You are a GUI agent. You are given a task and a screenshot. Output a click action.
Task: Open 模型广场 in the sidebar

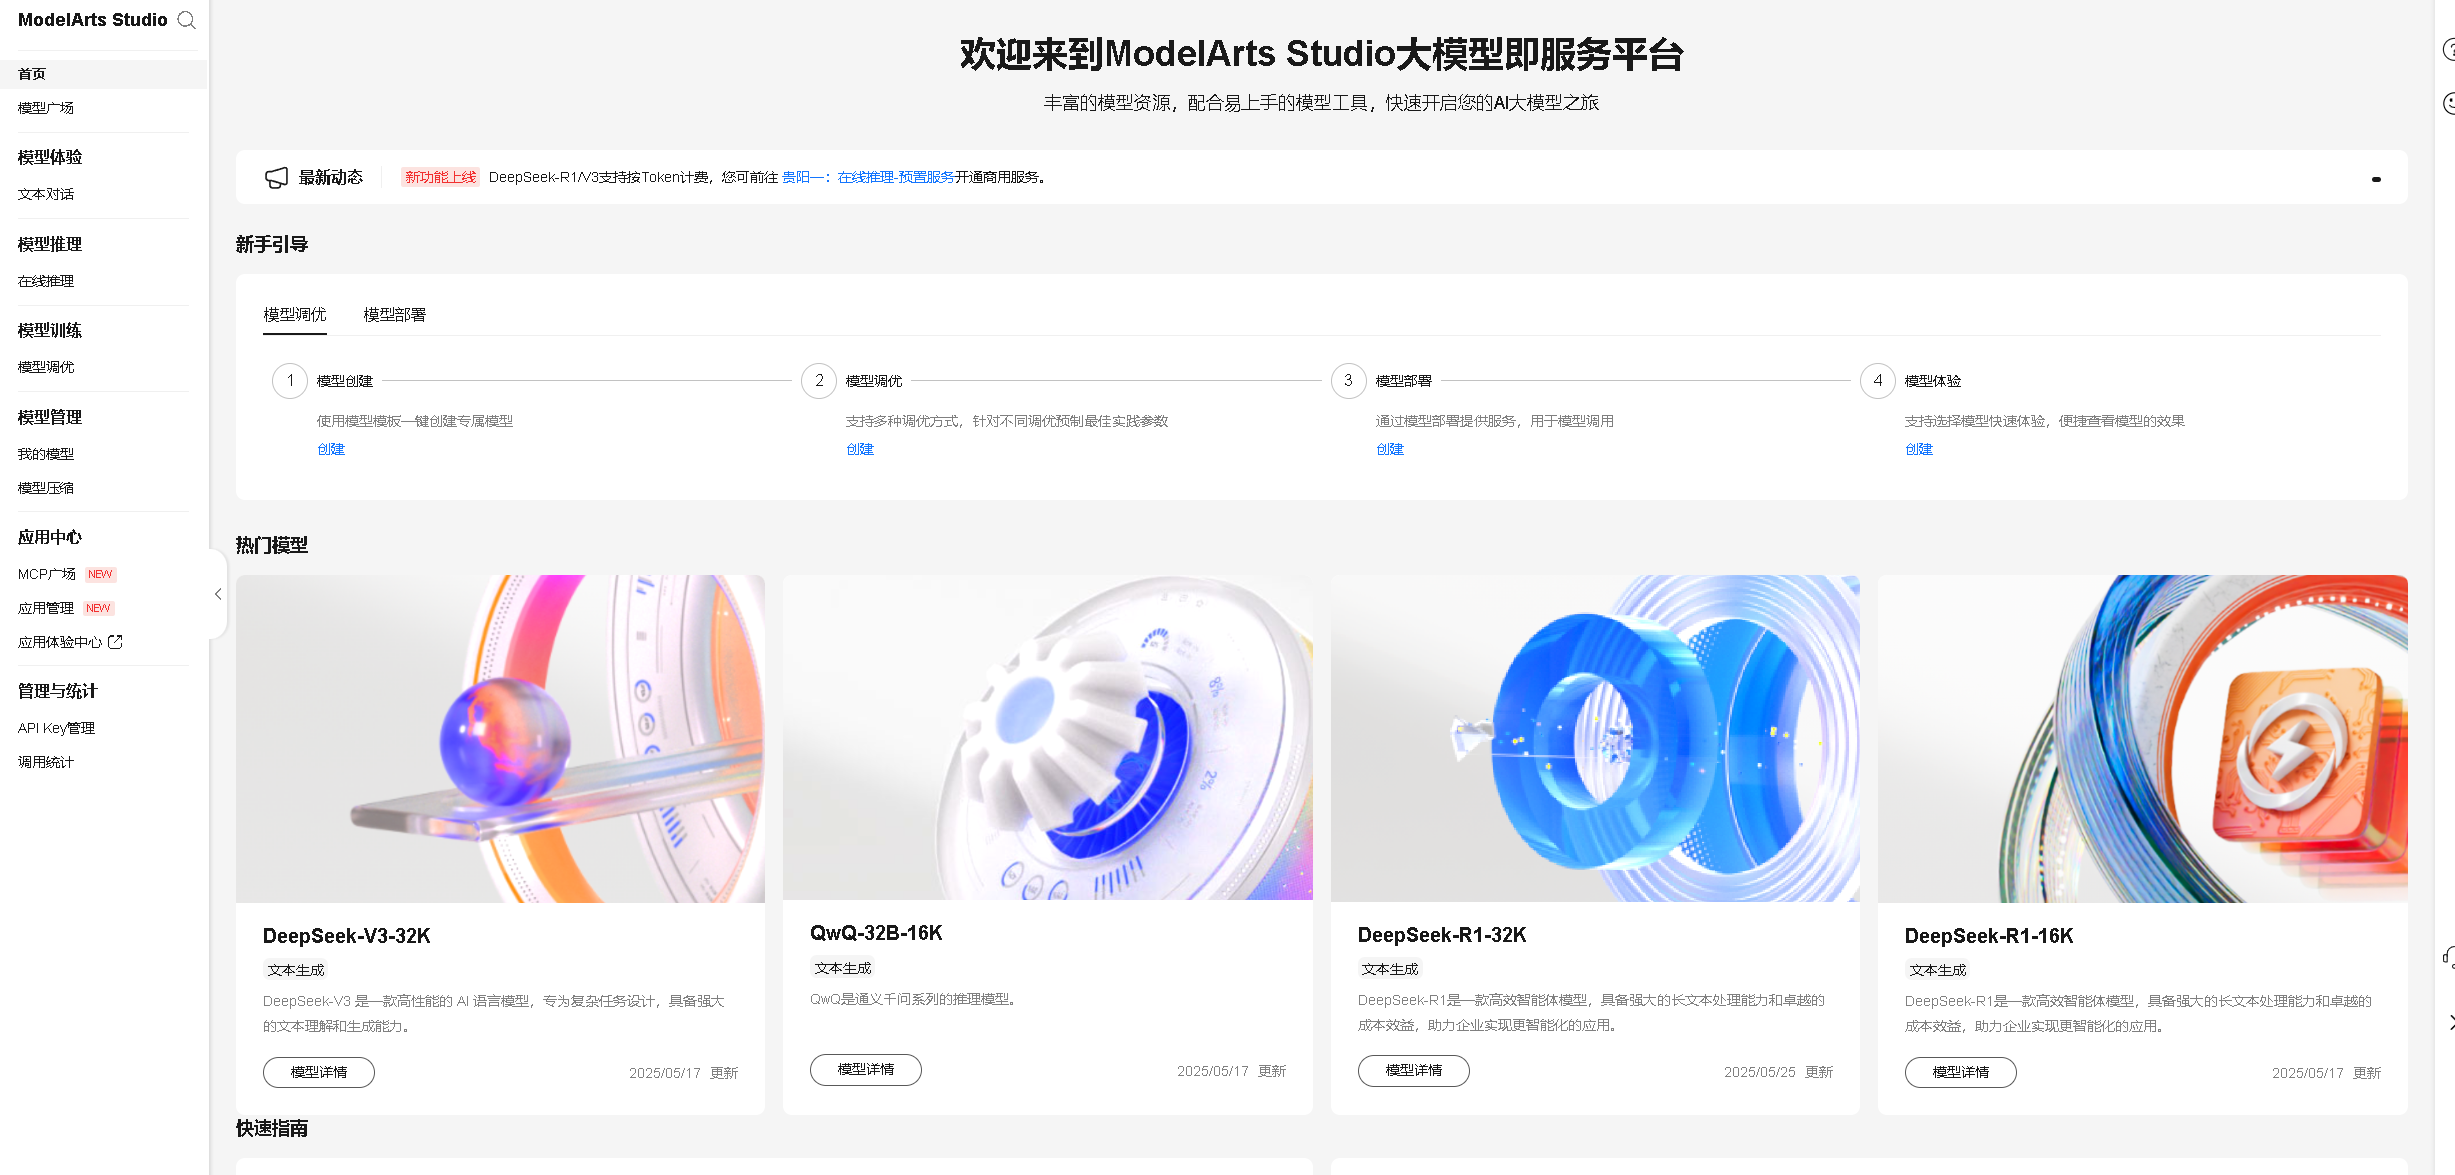[x=46, y=108]
